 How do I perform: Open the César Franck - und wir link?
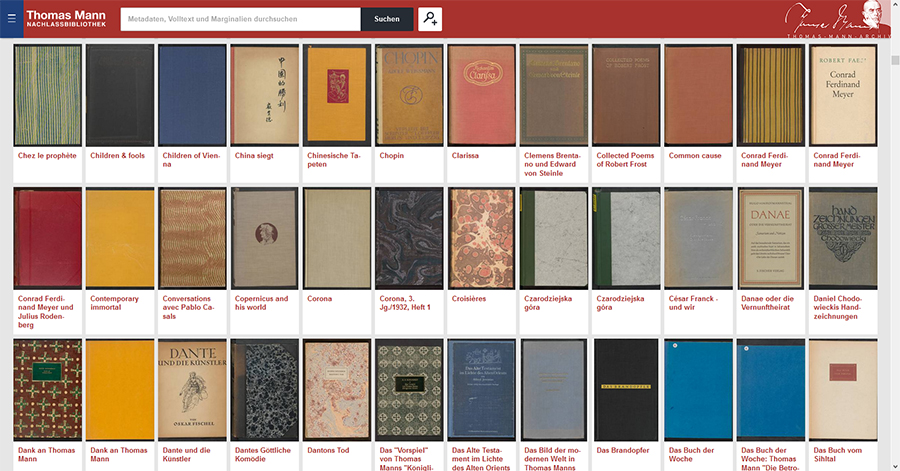click(693, 303)
